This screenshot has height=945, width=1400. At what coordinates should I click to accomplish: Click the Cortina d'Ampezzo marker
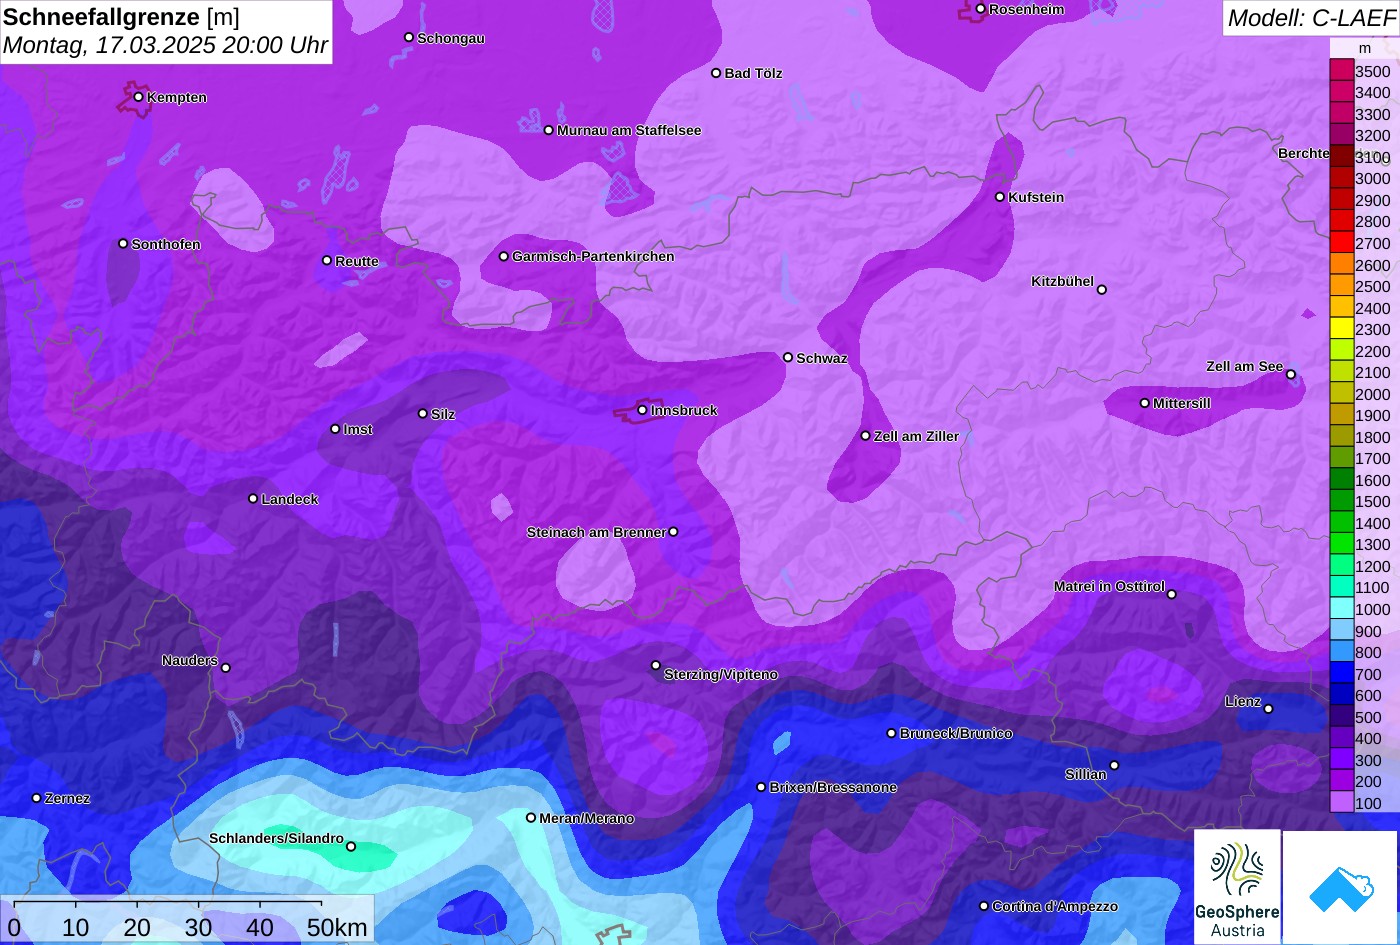pyautogui.click(x=983, y=906)
